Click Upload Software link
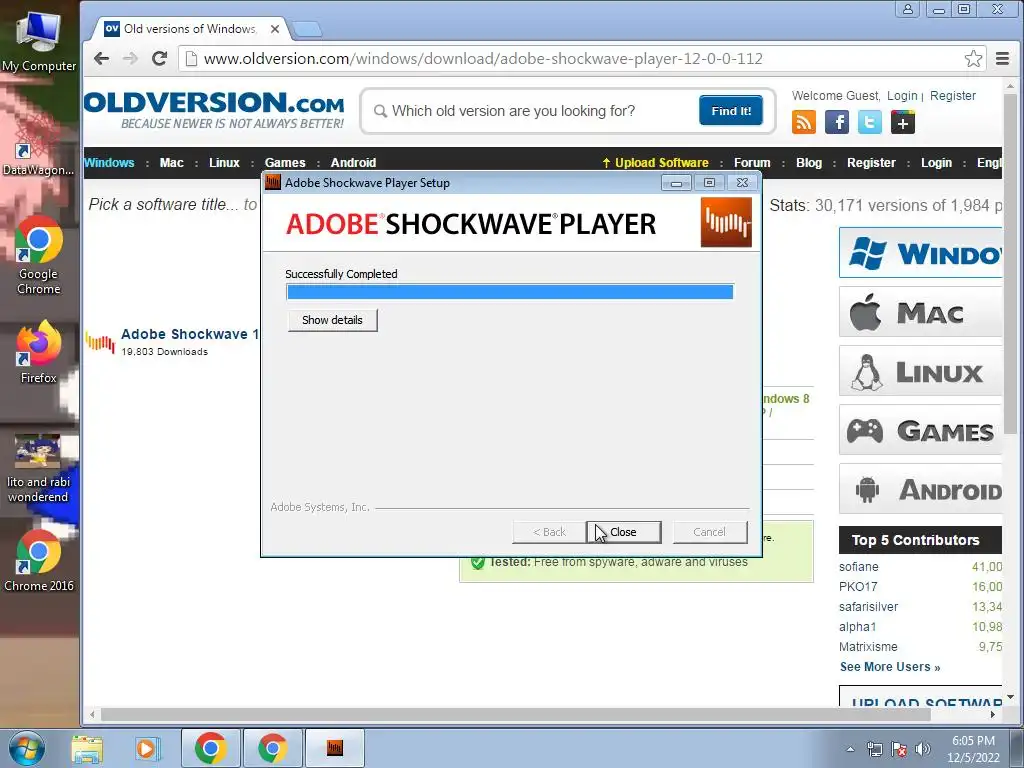Screen dimensions: 1024x768 pyautogui.click(x=655, y=163)
